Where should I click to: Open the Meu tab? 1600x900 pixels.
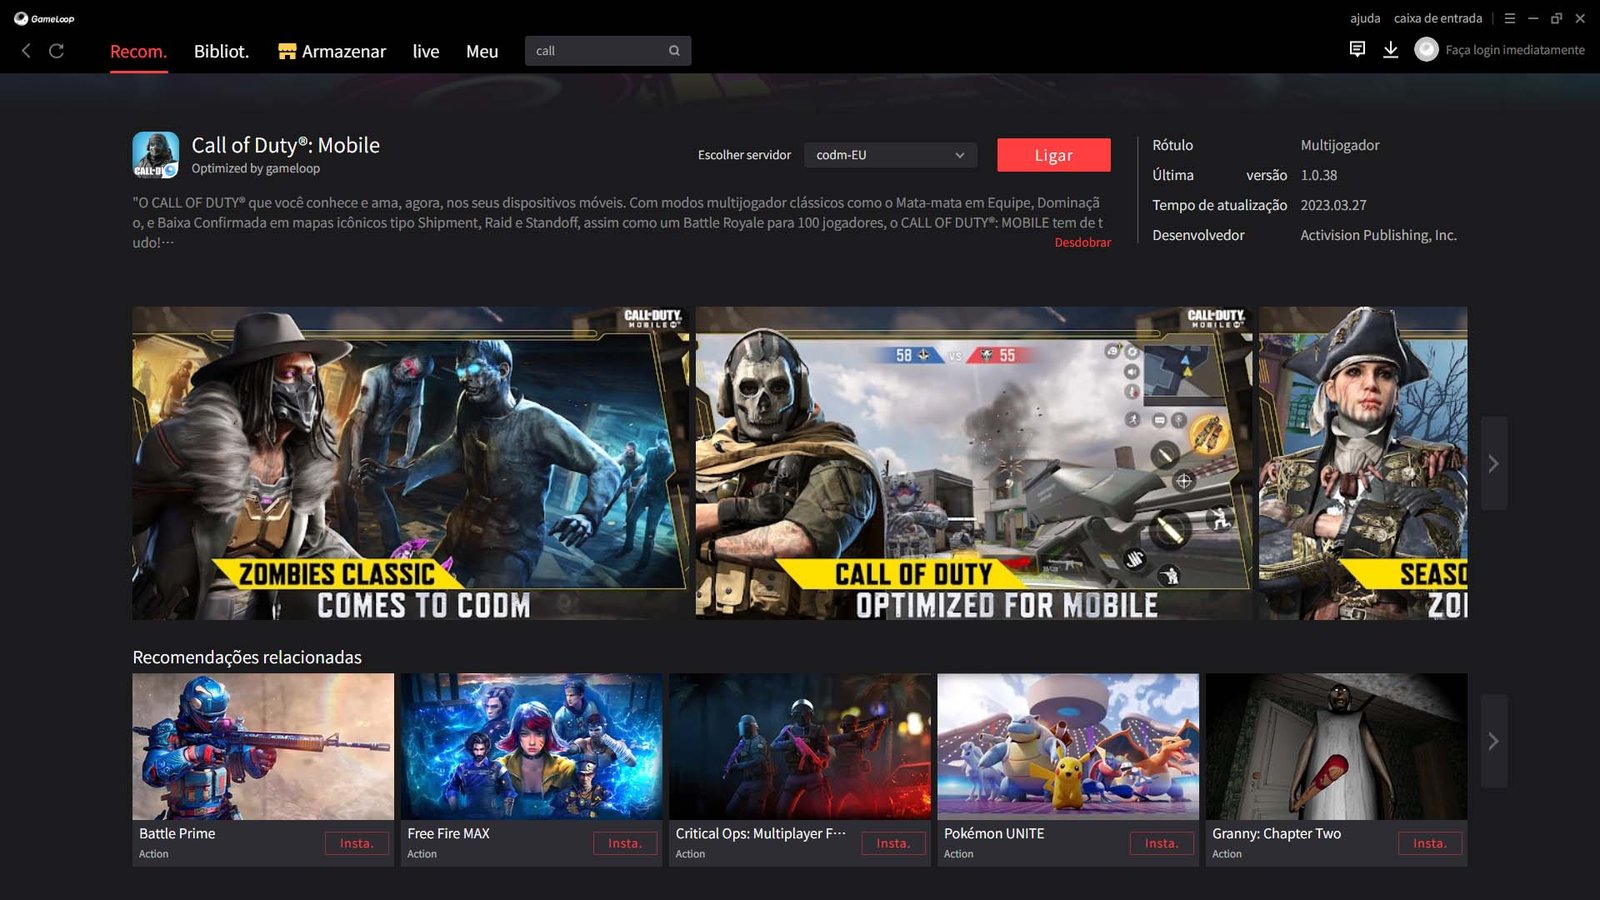[482, 51]
